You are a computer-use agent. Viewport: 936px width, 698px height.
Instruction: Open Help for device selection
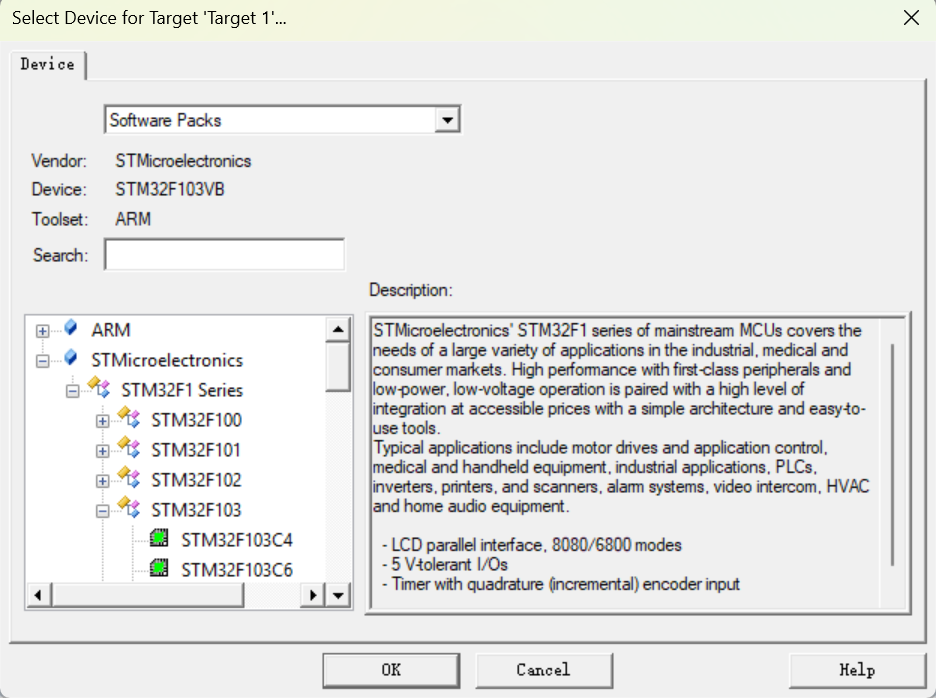coord(857,670)
